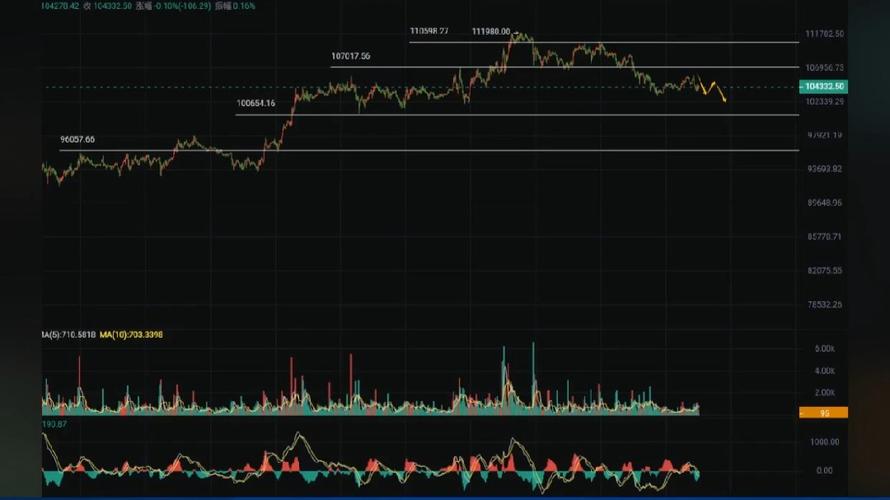
Task: Click the 190.87 oscillator value
Action: [x=54, y=425]
